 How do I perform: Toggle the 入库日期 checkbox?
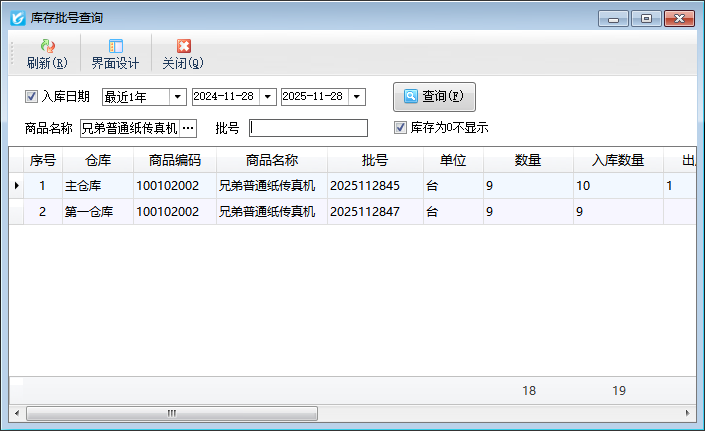pos(31,97)
